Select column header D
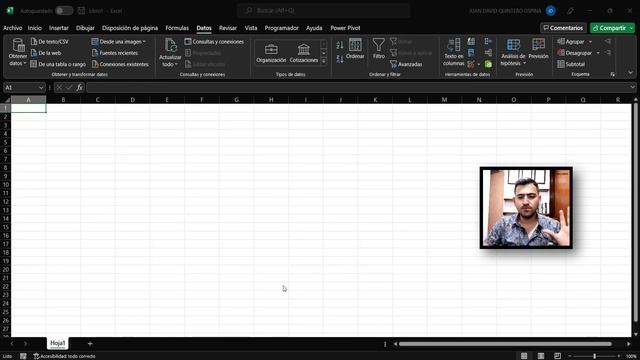 132,100
